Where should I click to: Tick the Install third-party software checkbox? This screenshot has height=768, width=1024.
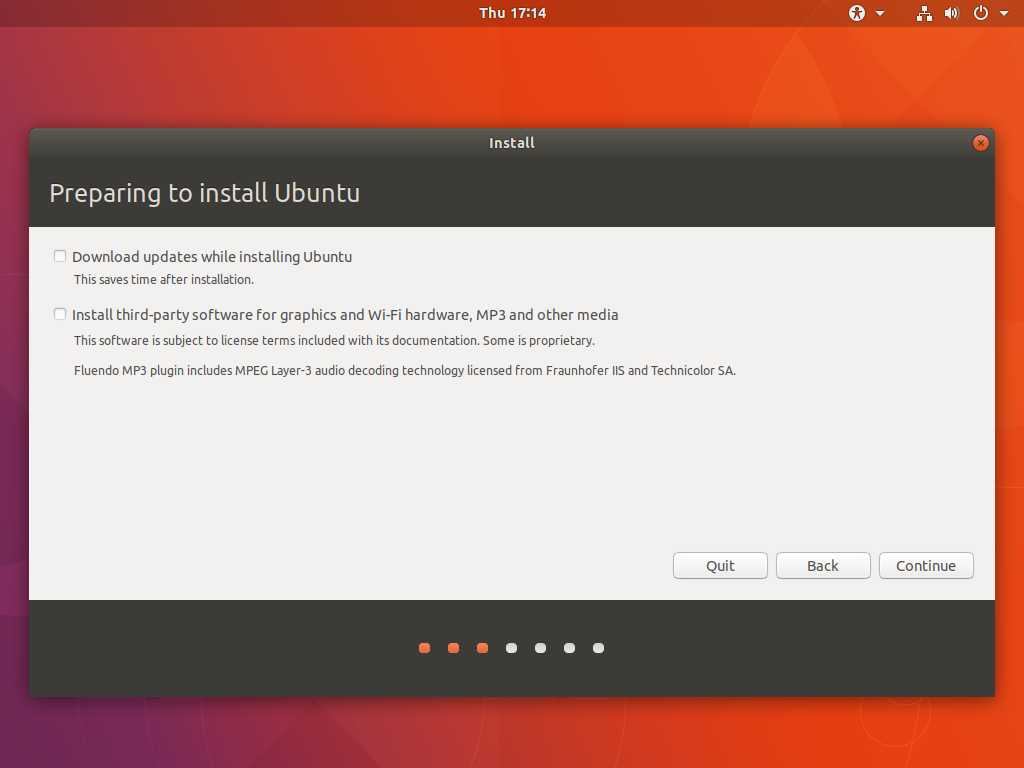click(60, 314)
